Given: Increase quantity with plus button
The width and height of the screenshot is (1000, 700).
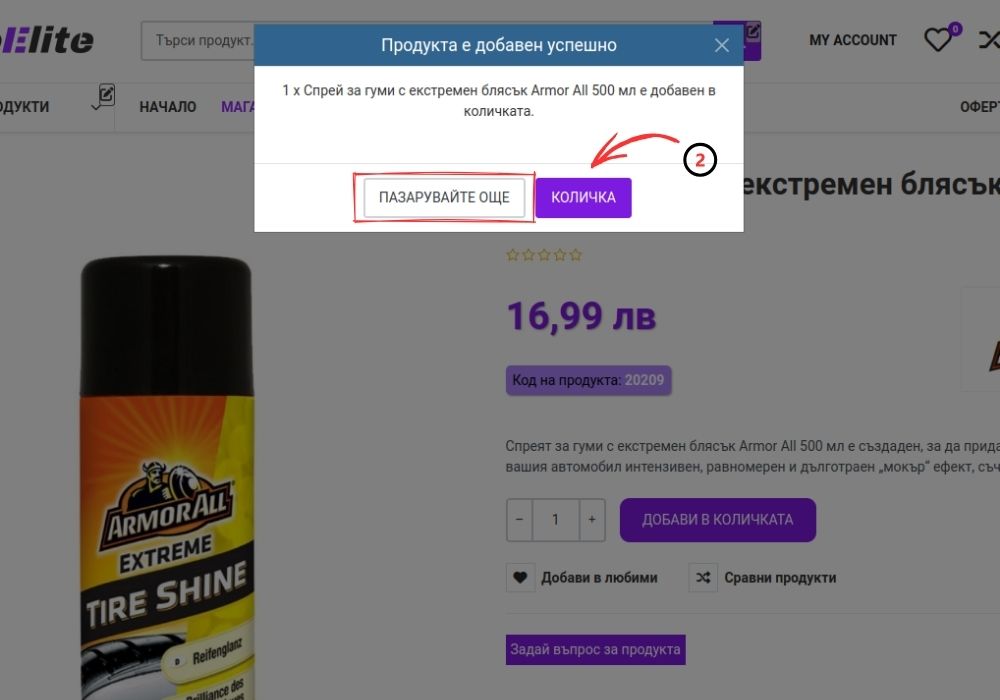Looking at the screenshot, I should point(592,520).
